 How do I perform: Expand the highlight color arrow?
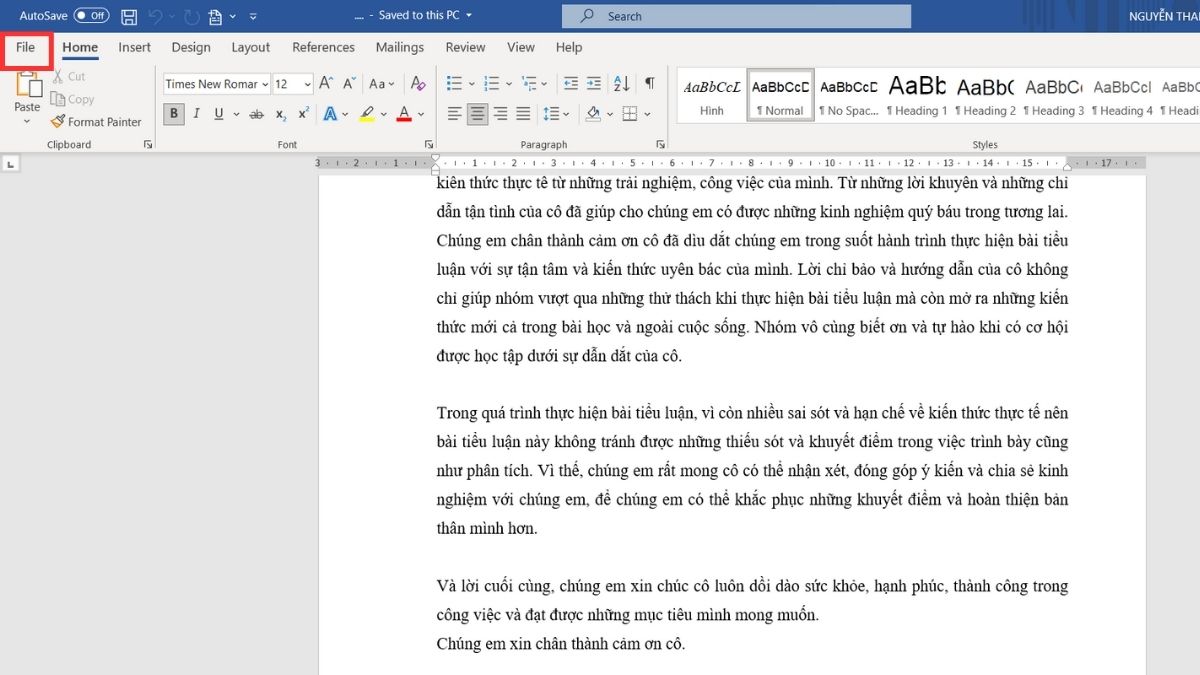[385, 114]
